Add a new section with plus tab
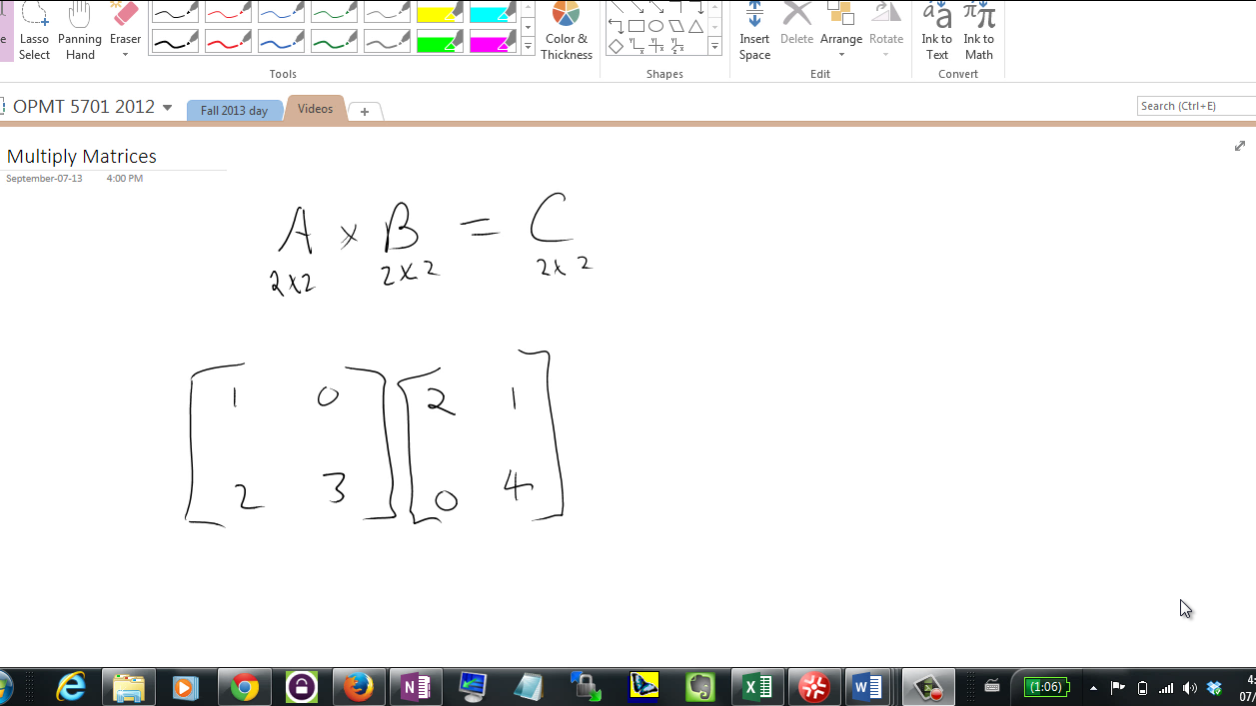 coord(365,111)
